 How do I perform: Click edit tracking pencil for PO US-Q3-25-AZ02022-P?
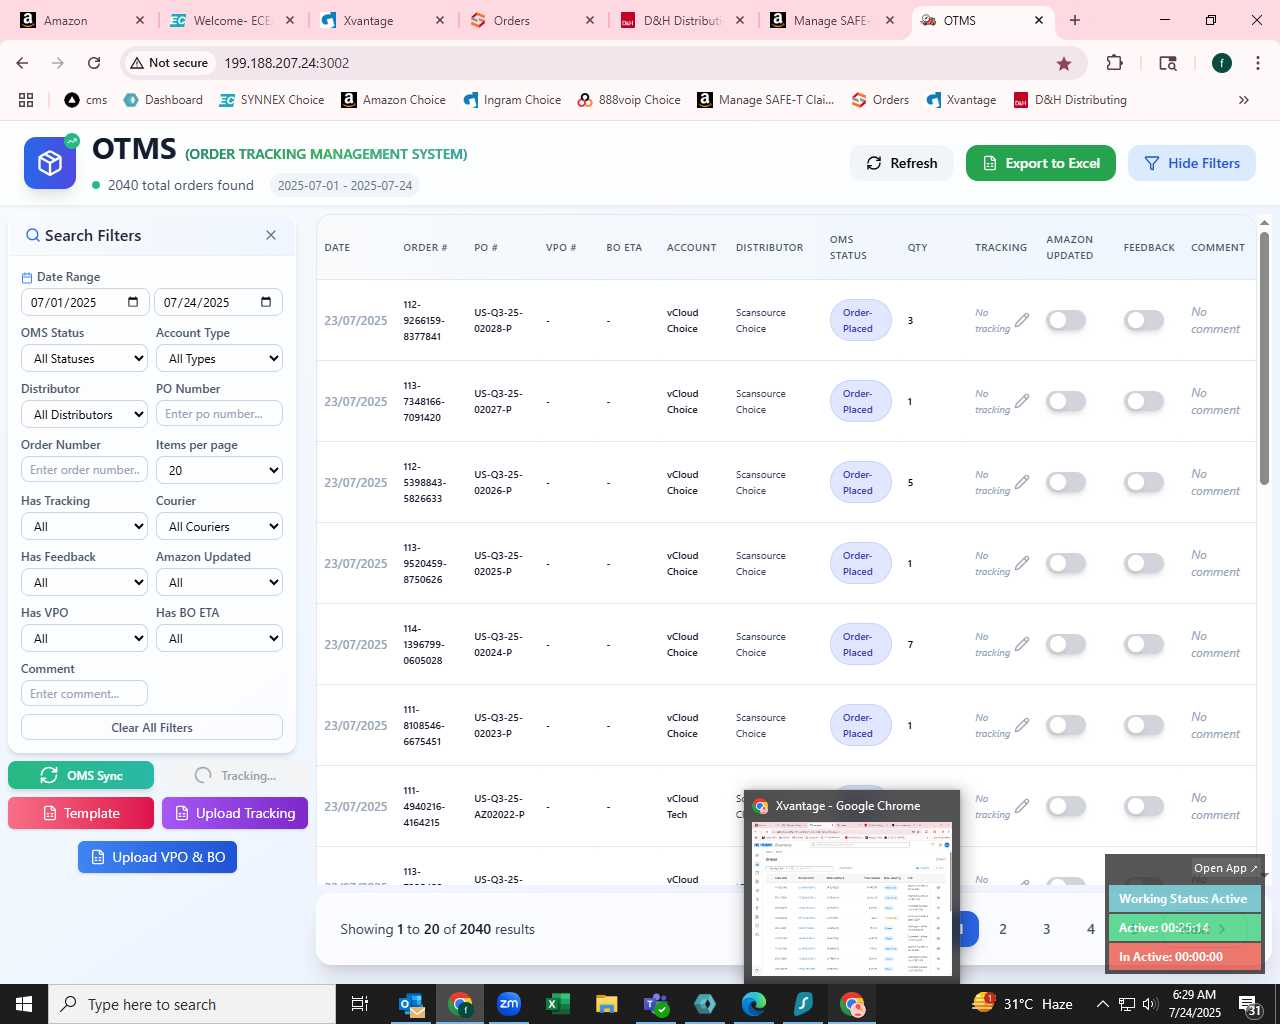[1021, 806]
